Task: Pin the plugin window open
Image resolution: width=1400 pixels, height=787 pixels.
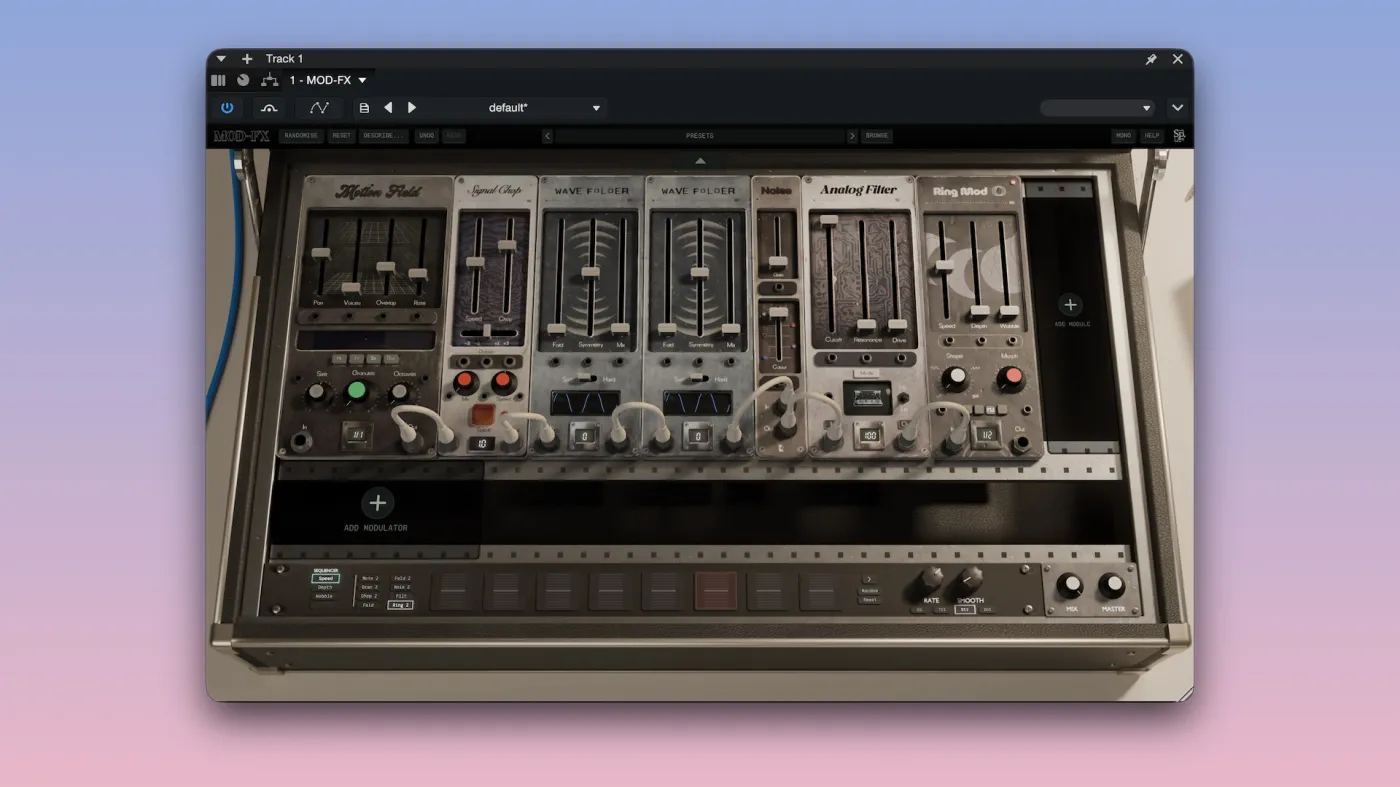Action: click(1151, 59)
